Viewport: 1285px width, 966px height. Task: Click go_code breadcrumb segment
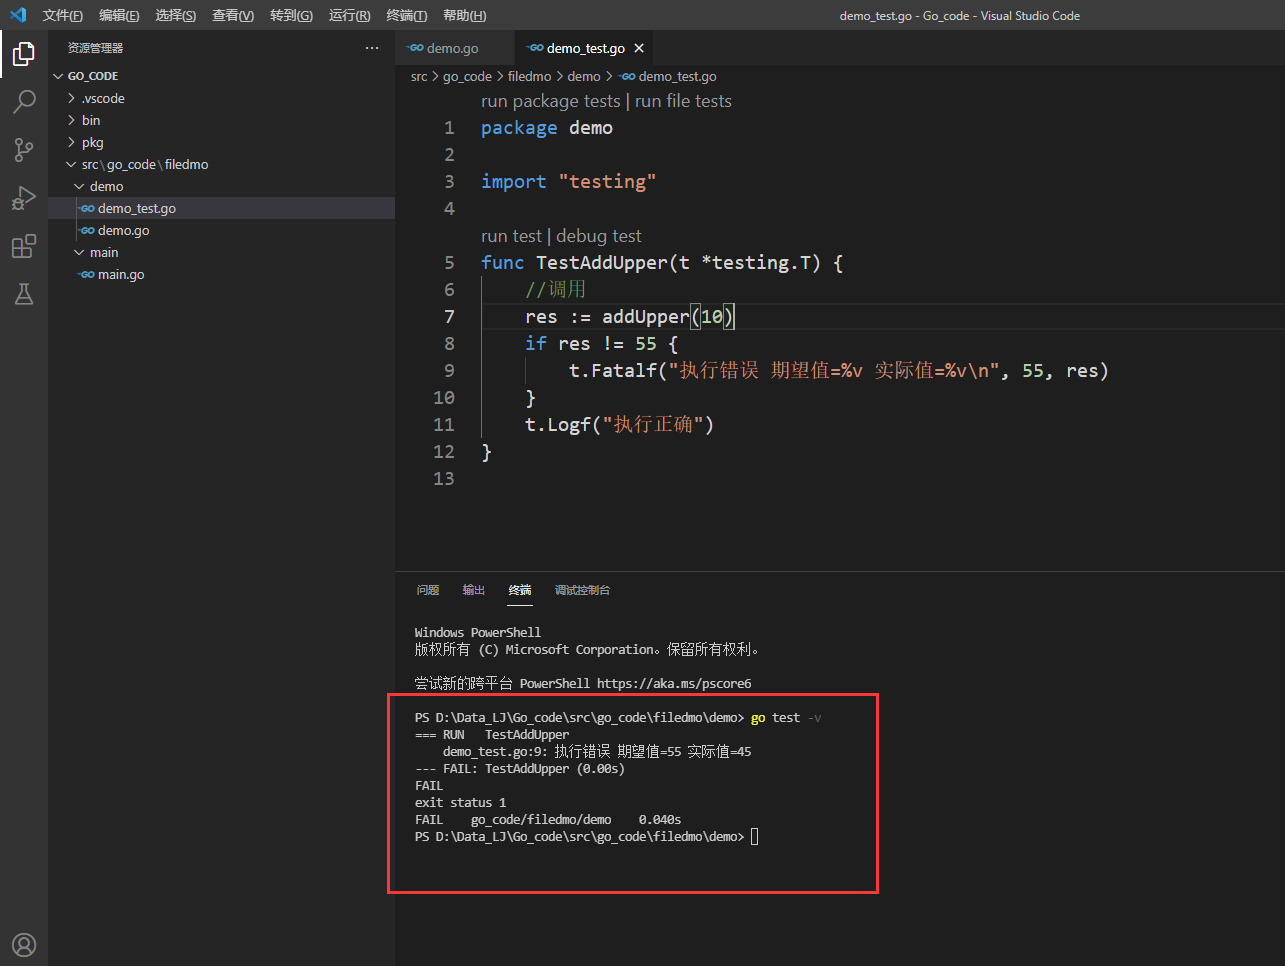pos(467,76)
